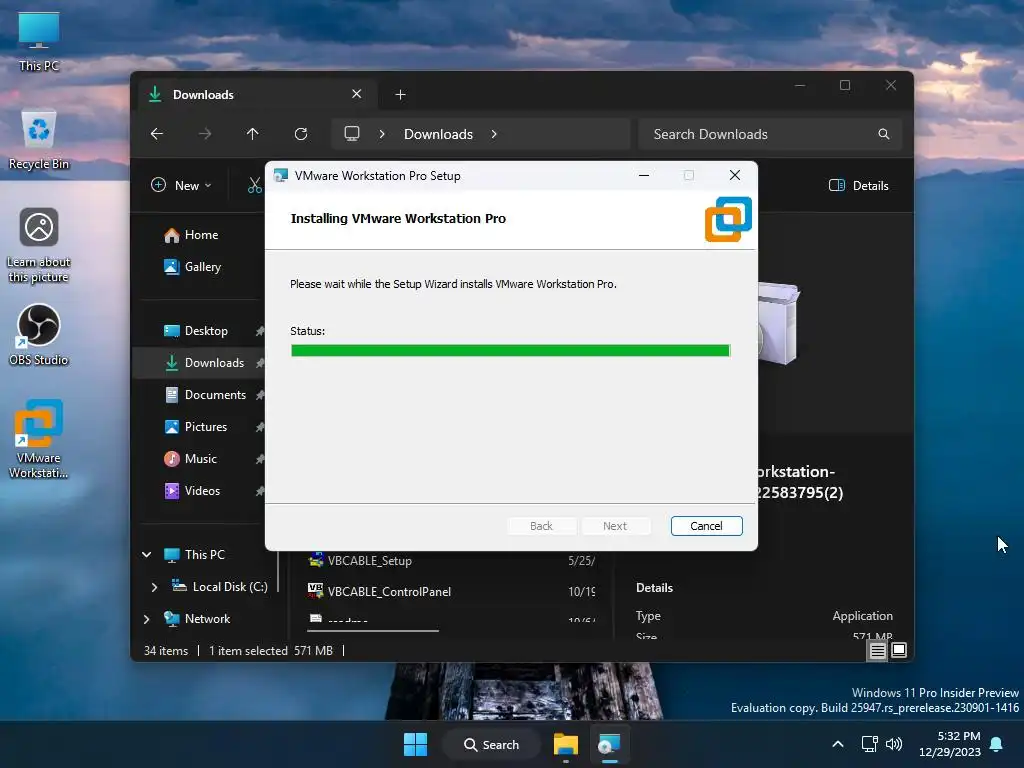Open File Explorer from the taskbar
The width and height of the screenshot is (1024, 768).
[566, 744]
